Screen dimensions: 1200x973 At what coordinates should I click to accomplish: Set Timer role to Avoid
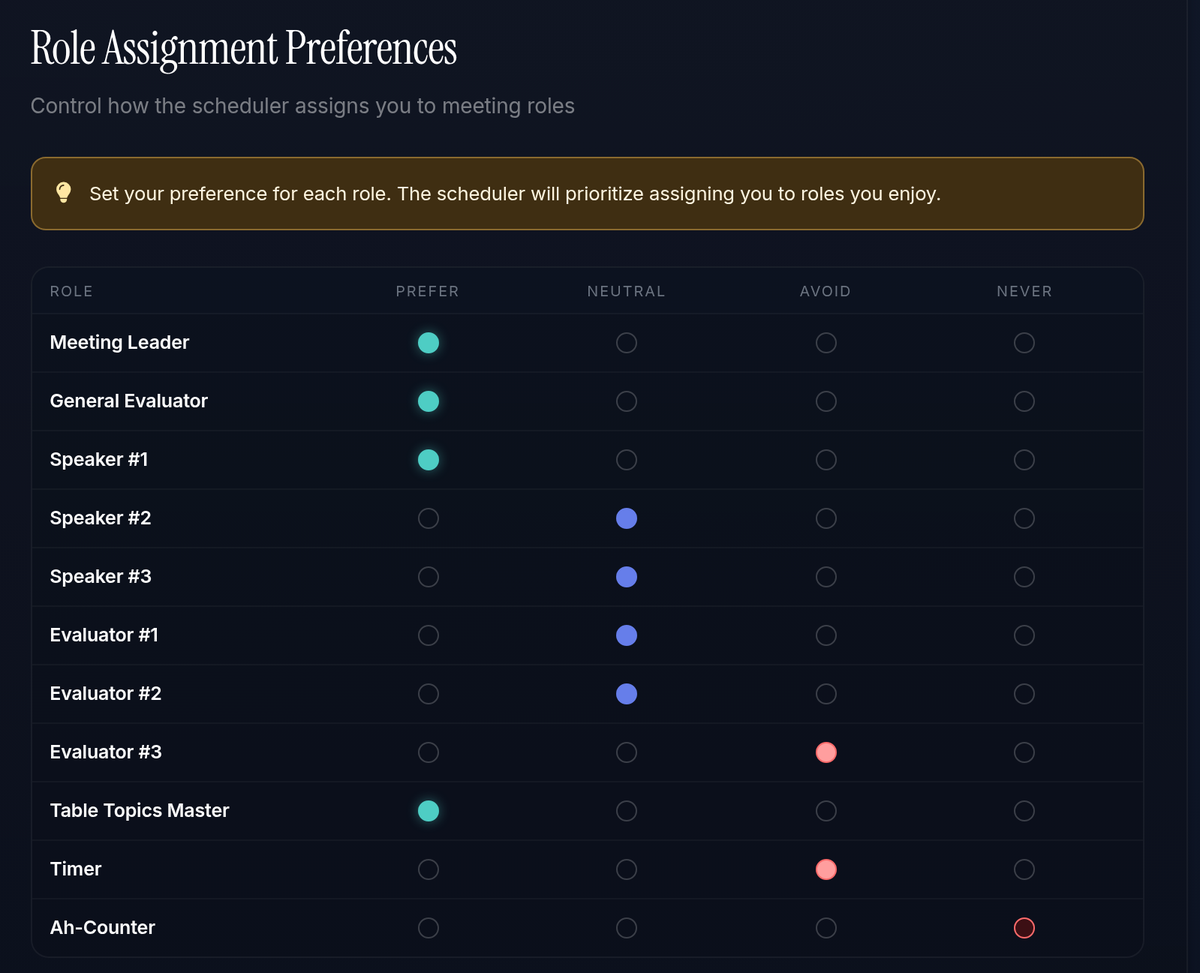(x=826, y=869)
